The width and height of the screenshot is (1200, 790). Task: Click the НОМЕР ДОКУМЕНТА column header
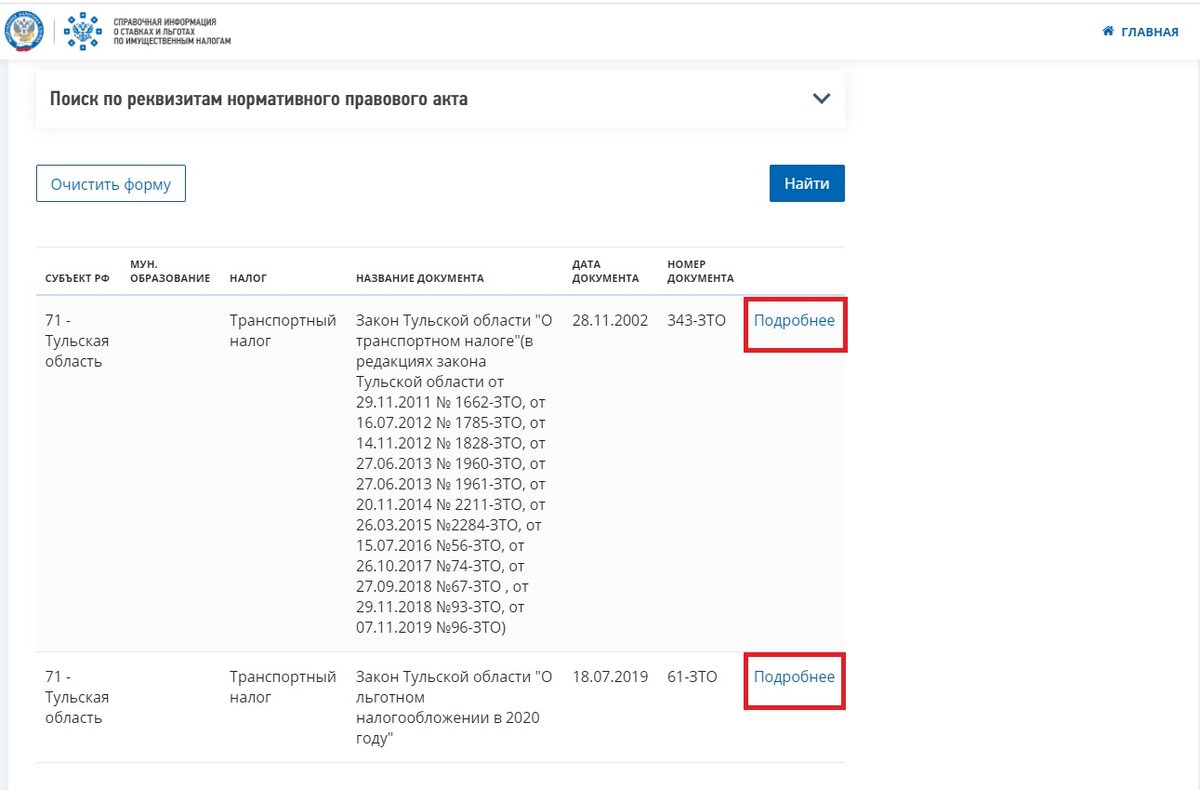700,271
